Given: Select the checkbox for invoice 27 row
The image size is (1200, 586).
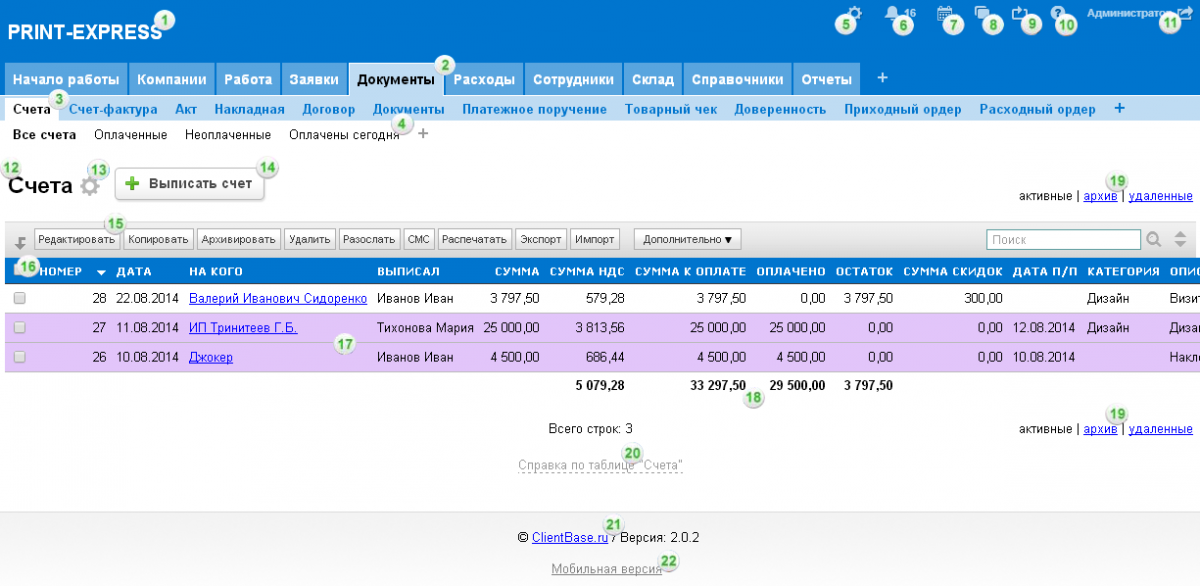Looking at the screenshot, I should coord(20,328).
